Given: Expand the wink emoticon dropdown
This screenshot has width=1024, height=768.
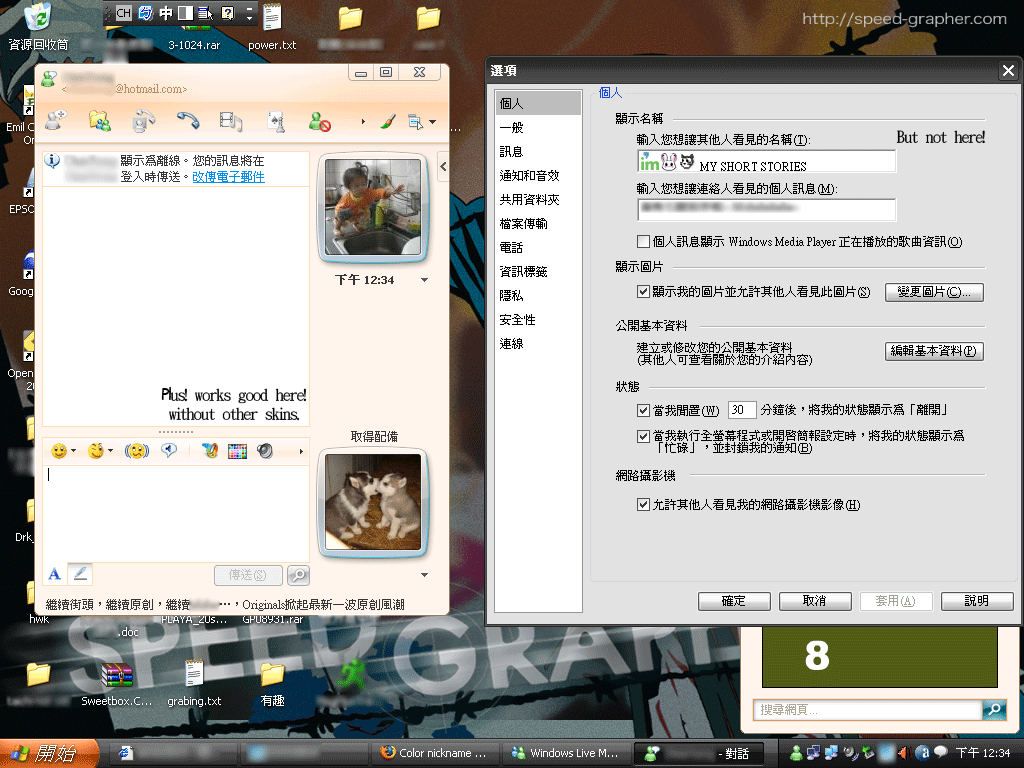Looking at the screenshot, I should pyautogui.click(x=110, y=452).
